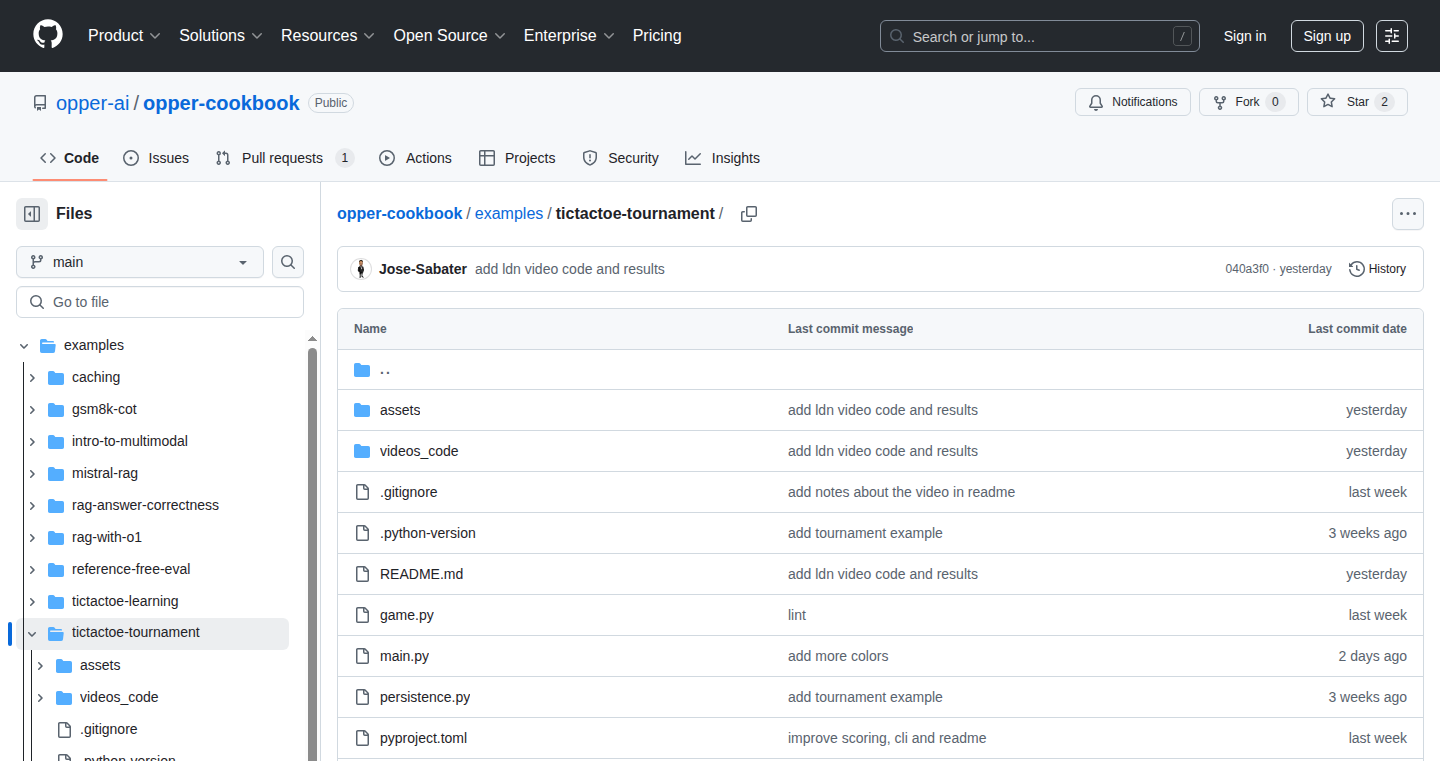Click the file icon beside persistence.py
1440x761 pixels.
coord(362,697)
